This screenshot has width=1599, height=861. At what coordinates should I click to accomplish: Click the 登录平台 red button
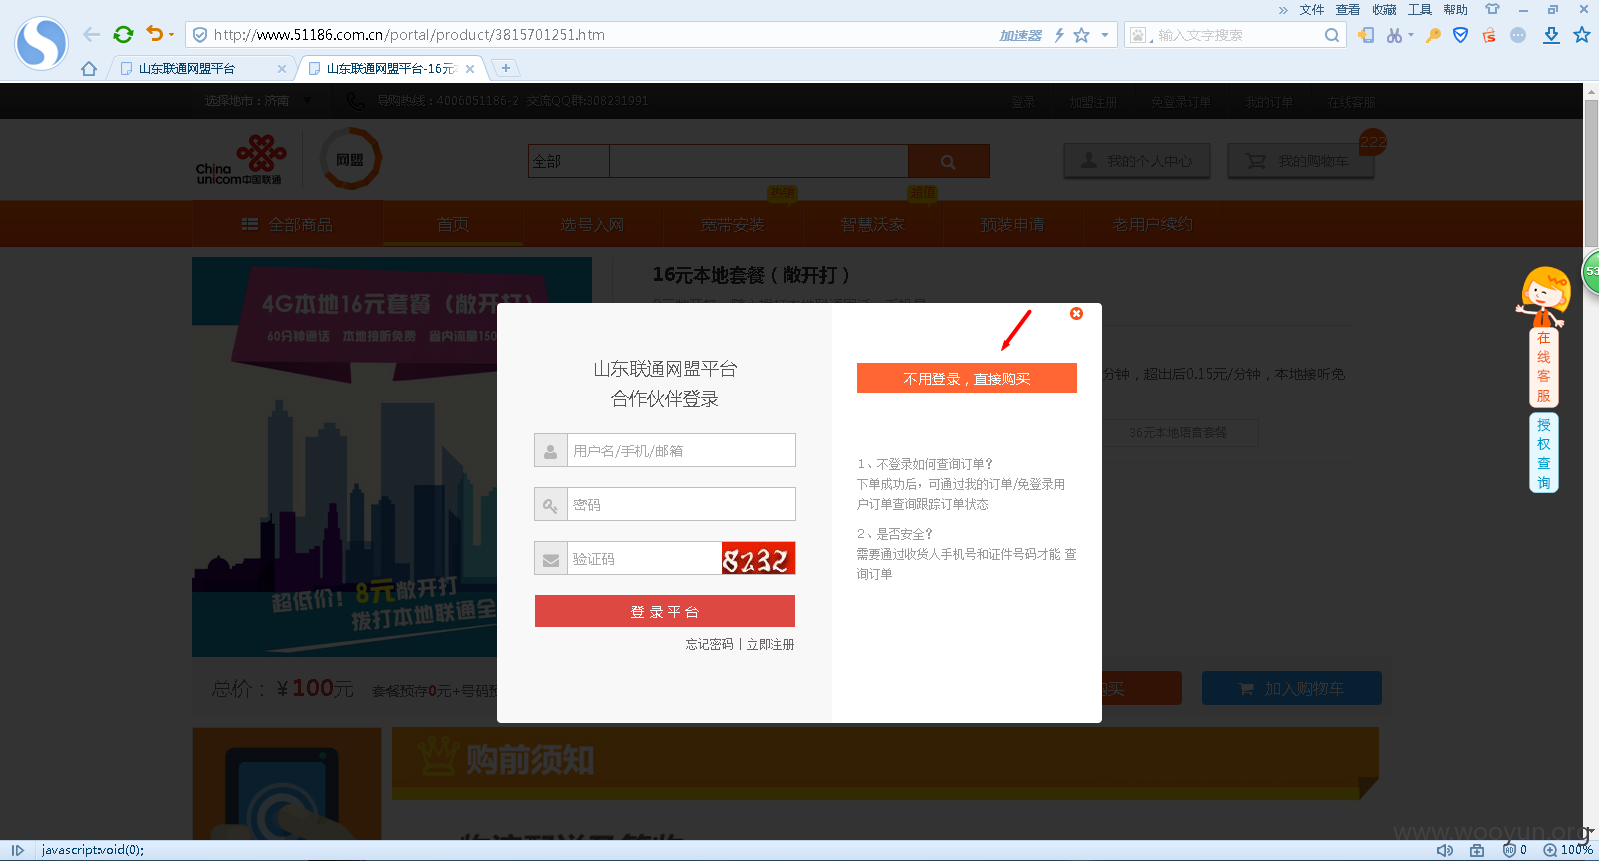[665, 611]
